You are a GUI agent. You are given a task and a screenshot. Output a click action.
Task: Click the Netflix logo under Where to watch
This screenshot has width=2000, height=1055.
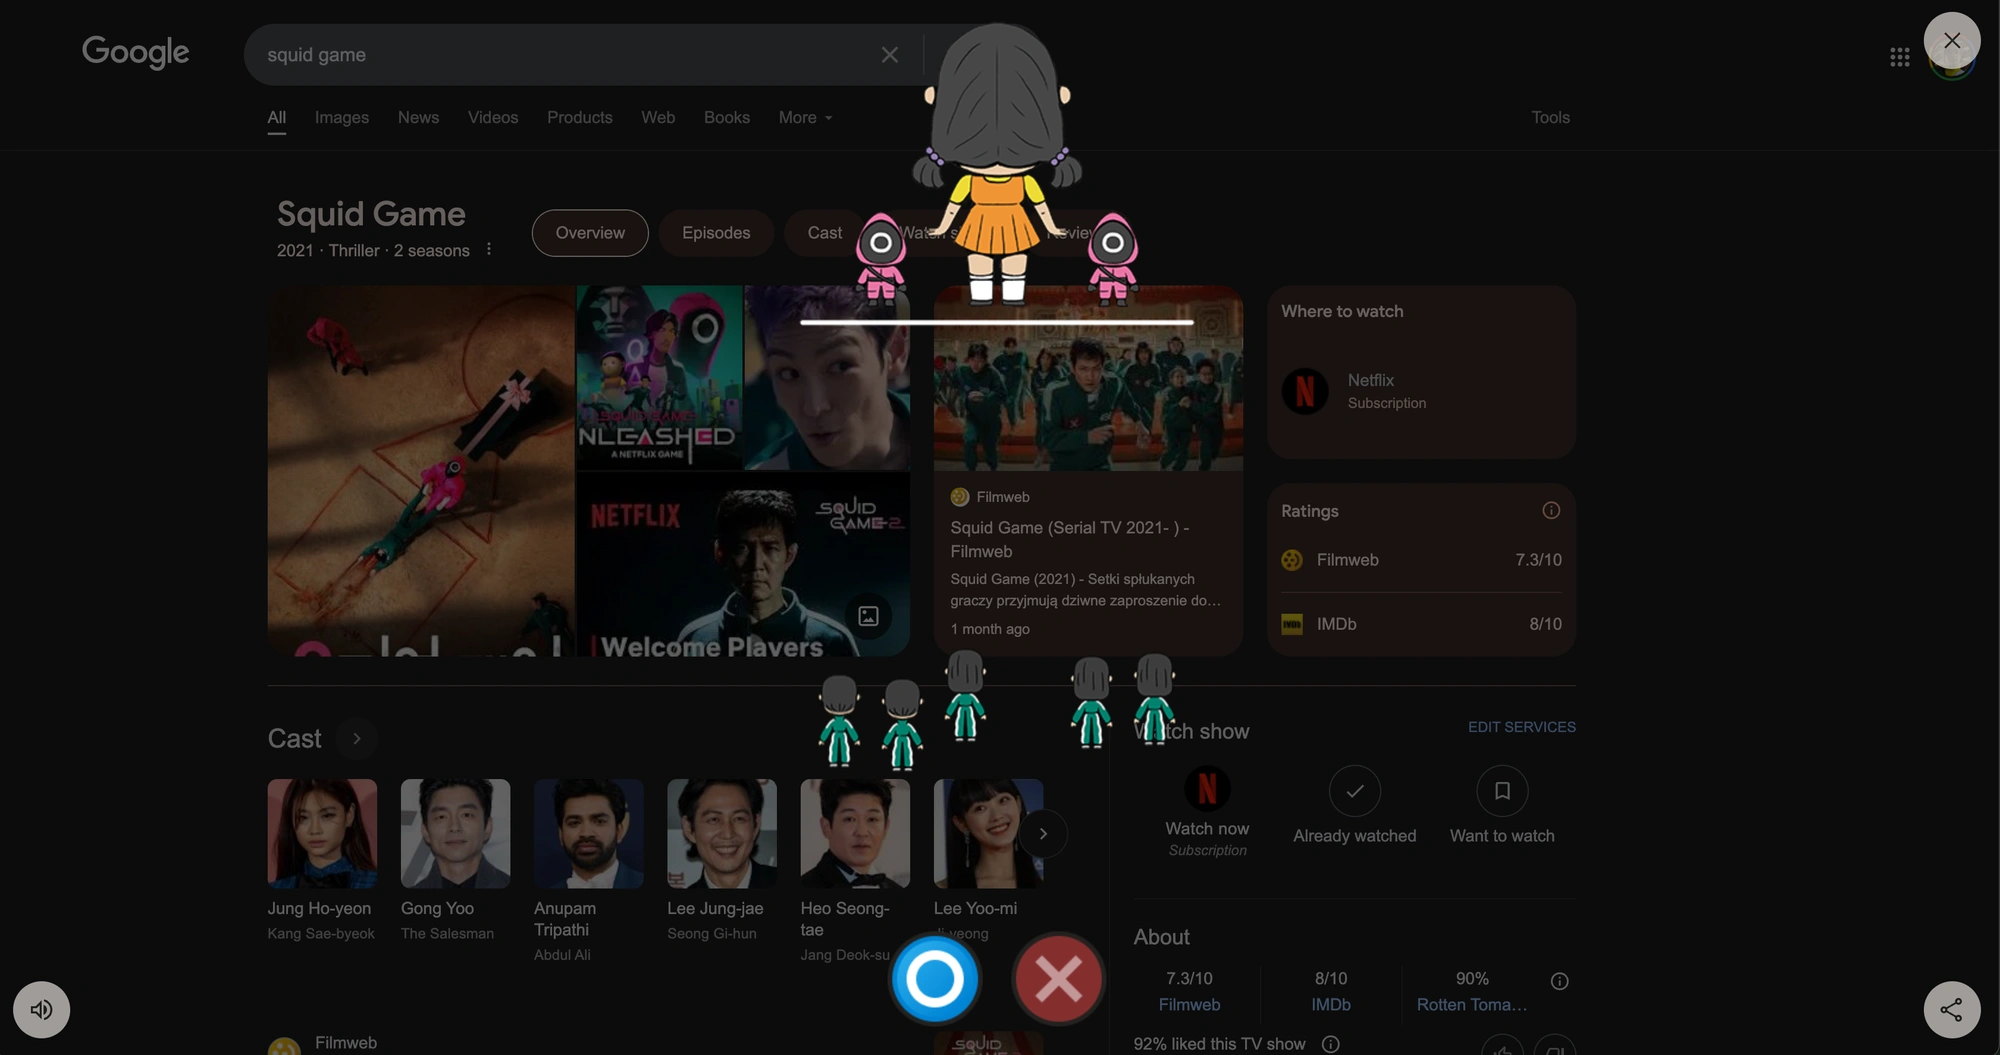(1305, 391)
